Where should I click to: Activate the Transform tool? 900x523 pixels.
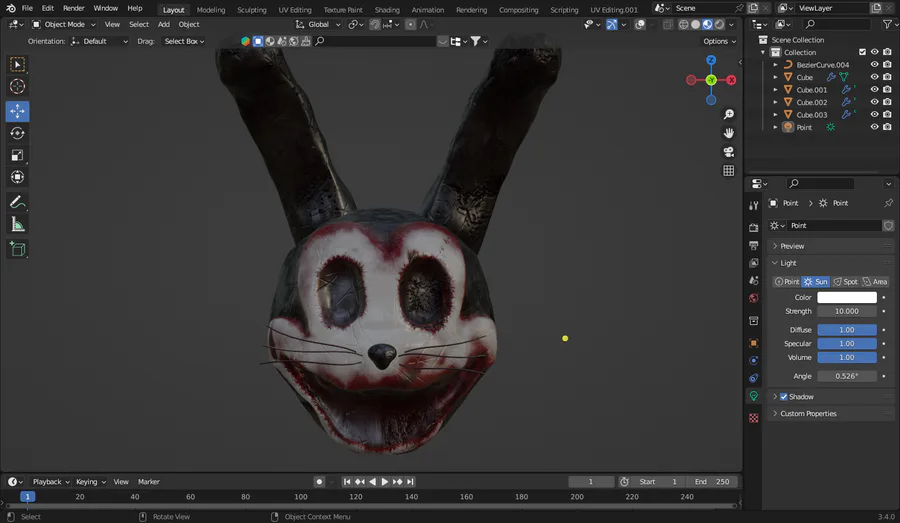point(17,177)
